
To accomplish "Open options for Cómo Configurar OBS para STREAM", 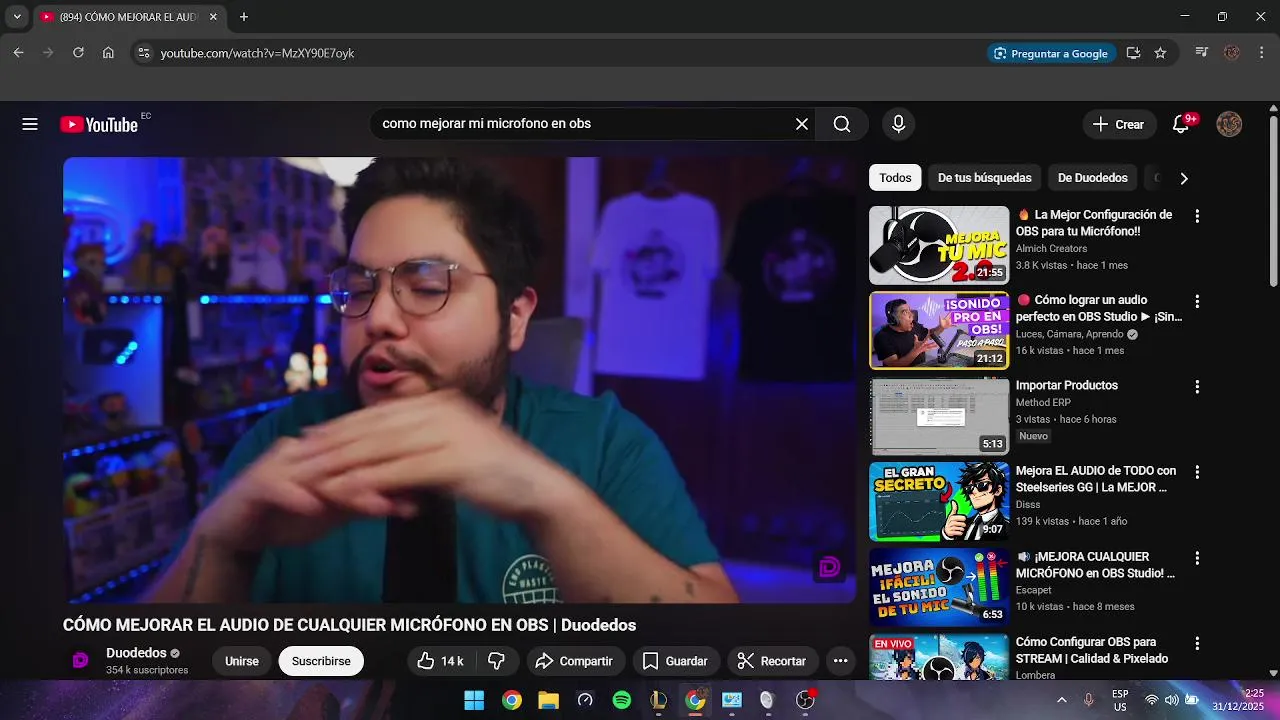I will point(1197,643).
